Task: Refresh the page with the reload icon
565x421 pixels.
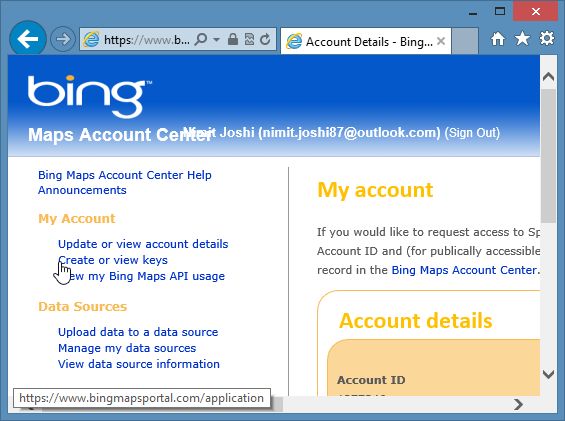Action: click(x=265, y=39)
